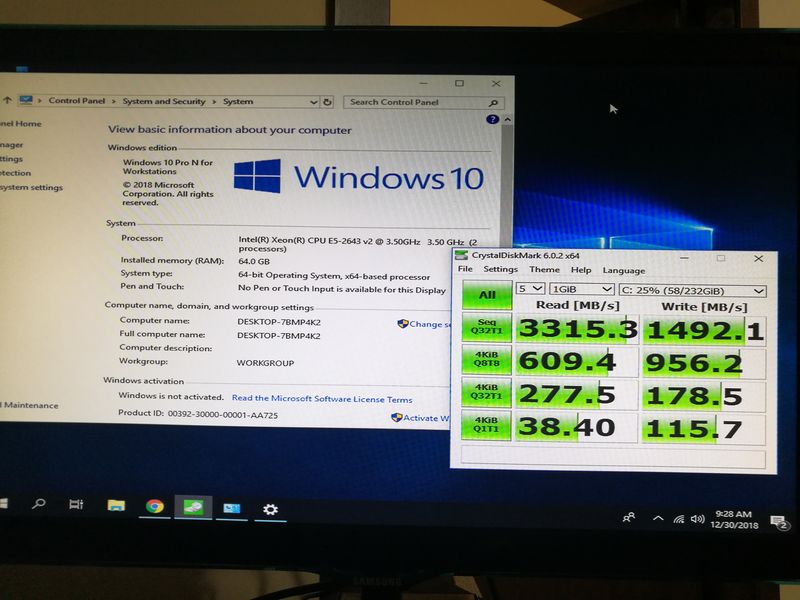Open the Settings menu in CrystalDiskMark
The image size is (800, 600).
500,269
